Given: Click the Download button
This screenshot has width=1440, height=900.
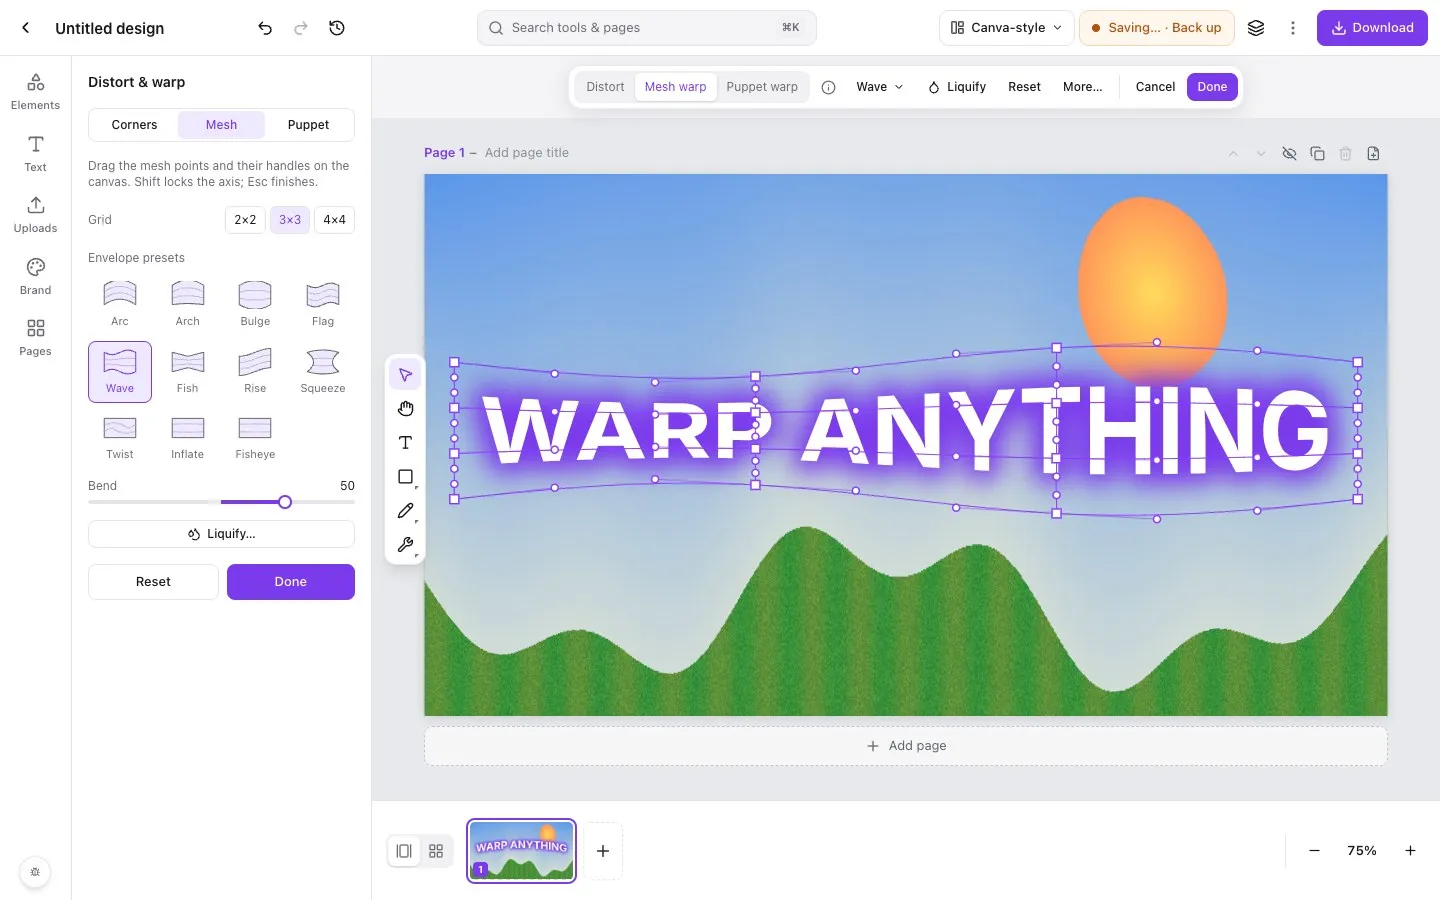Looking at the screenshot, I should pyautogui.click(x=1372, y=28).
